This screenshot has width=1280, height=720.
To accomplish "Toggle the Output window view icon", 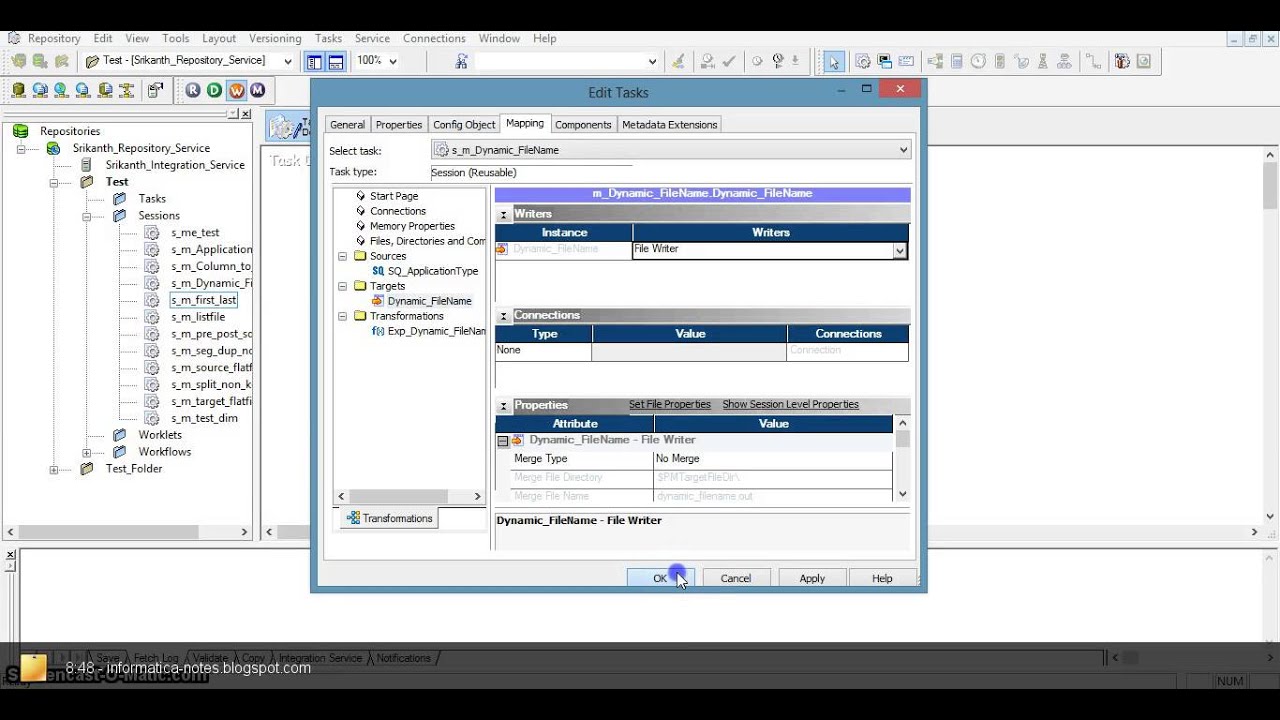I will pyautogui.click(x=336, y=61).
